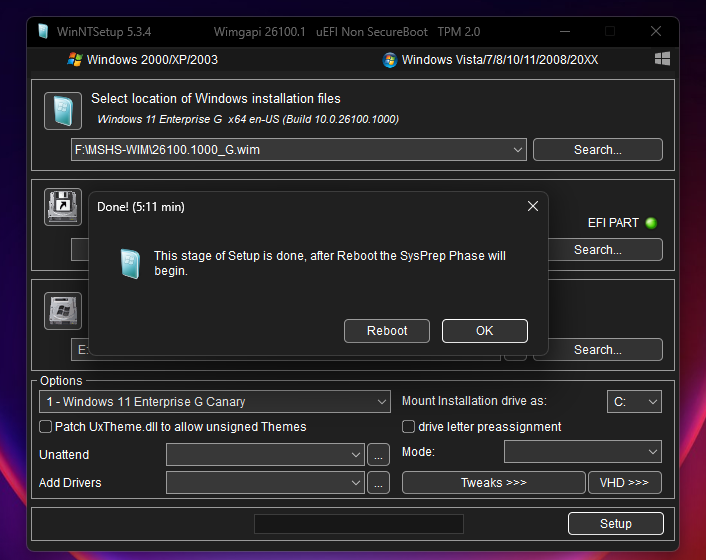The width and height of the screenshot is (706, 560).
Task: Click the Reboot button
Action: point(387,331)
